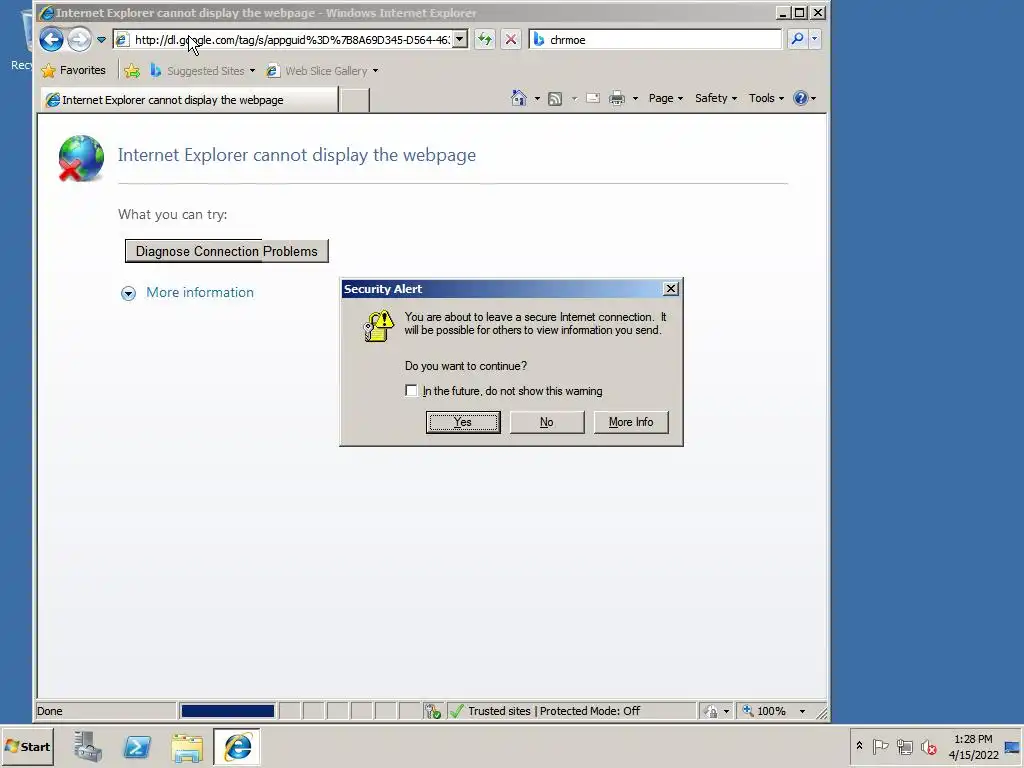Click the More information link text
The width and height of the screenshot is (1024, 768).
coord(200,293)
